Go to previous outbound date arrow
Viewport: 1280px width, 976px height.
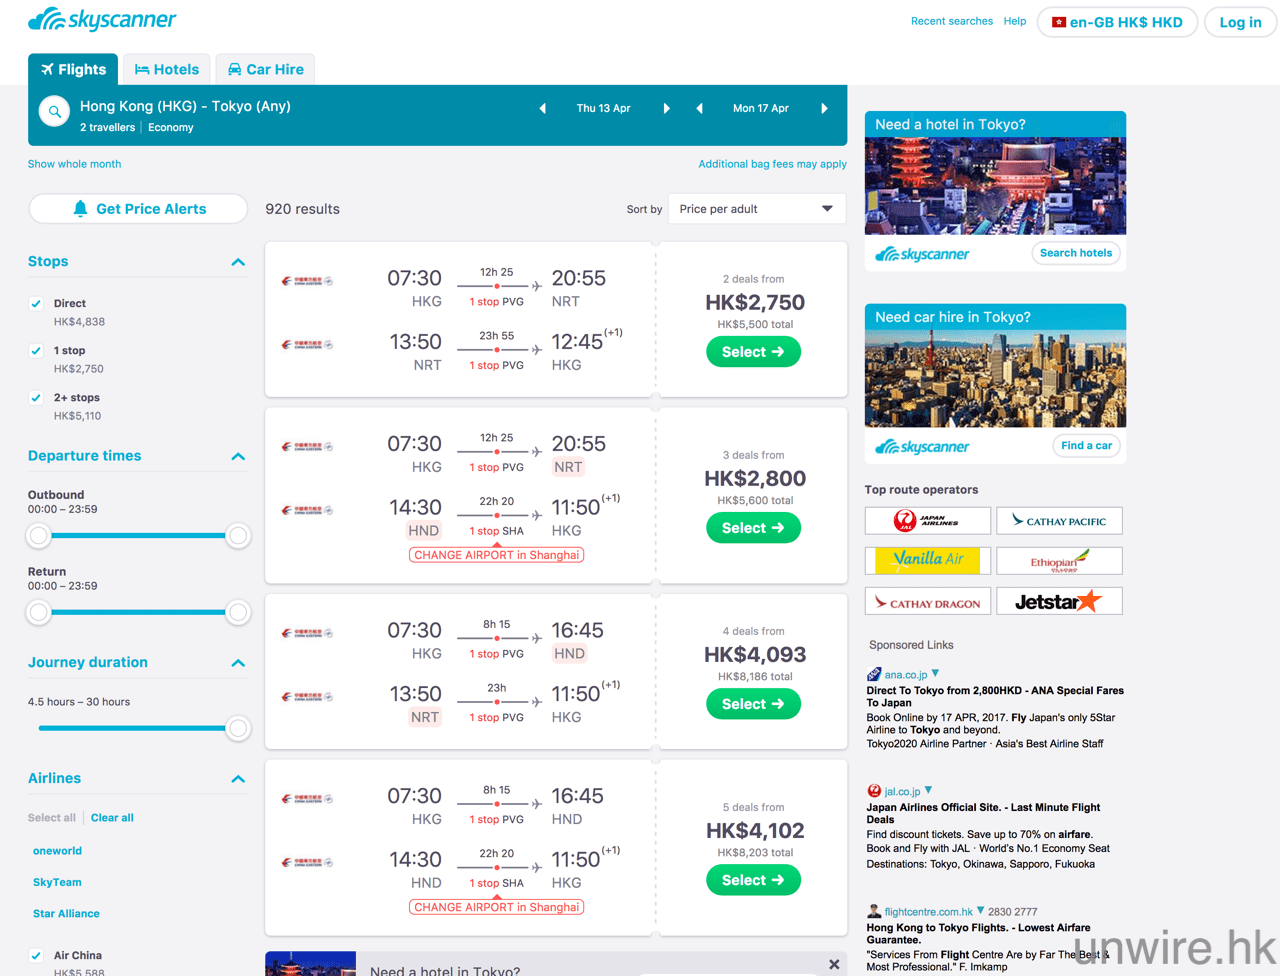(543, 108)
